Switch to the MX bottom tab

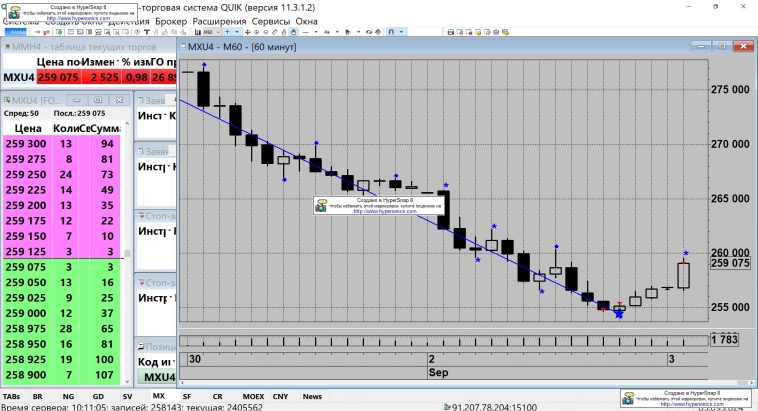click(x=159, y=396)
